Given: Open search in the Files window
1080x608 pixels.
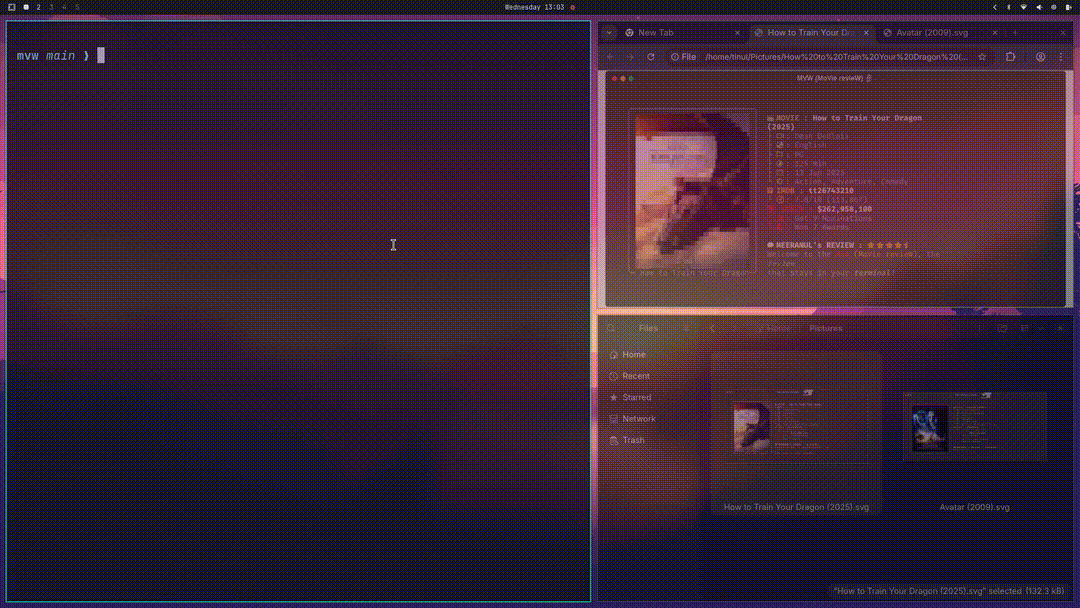Looking at the screenshot, I should pyautogui.click(x=610, y=327).
